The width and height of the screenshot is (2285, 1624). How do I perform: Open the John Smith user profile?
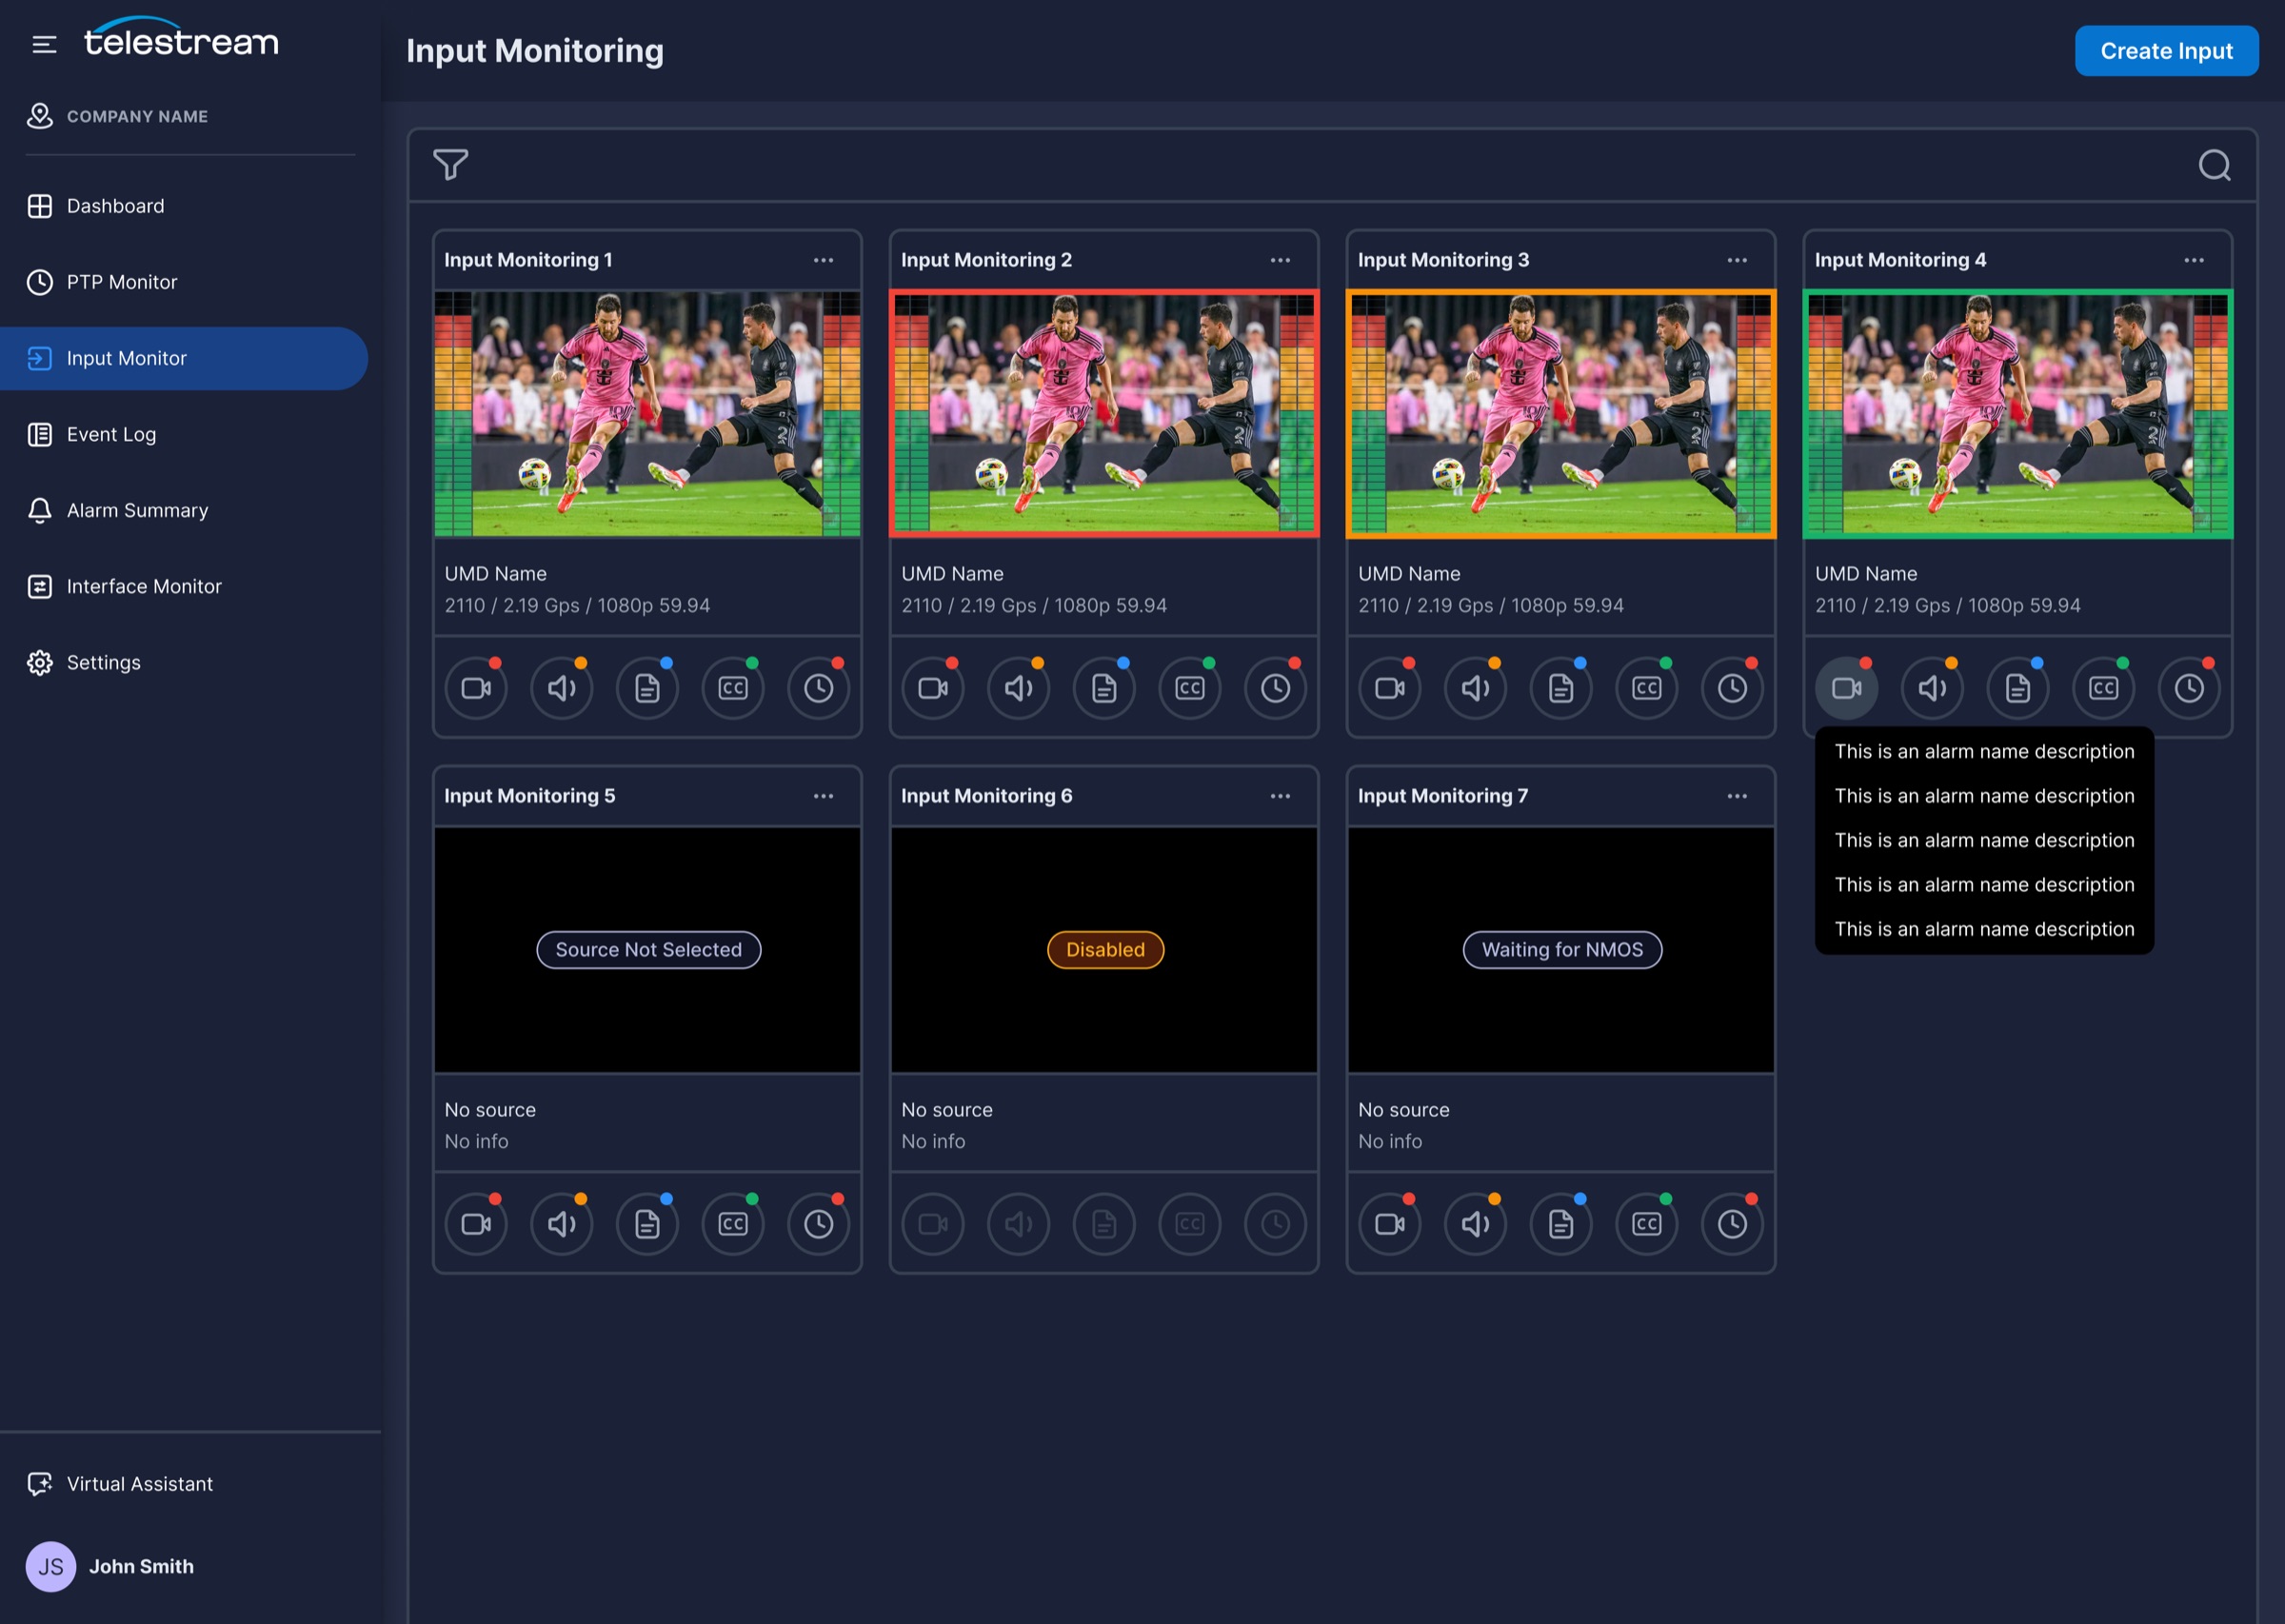(x=110, y=1566)
